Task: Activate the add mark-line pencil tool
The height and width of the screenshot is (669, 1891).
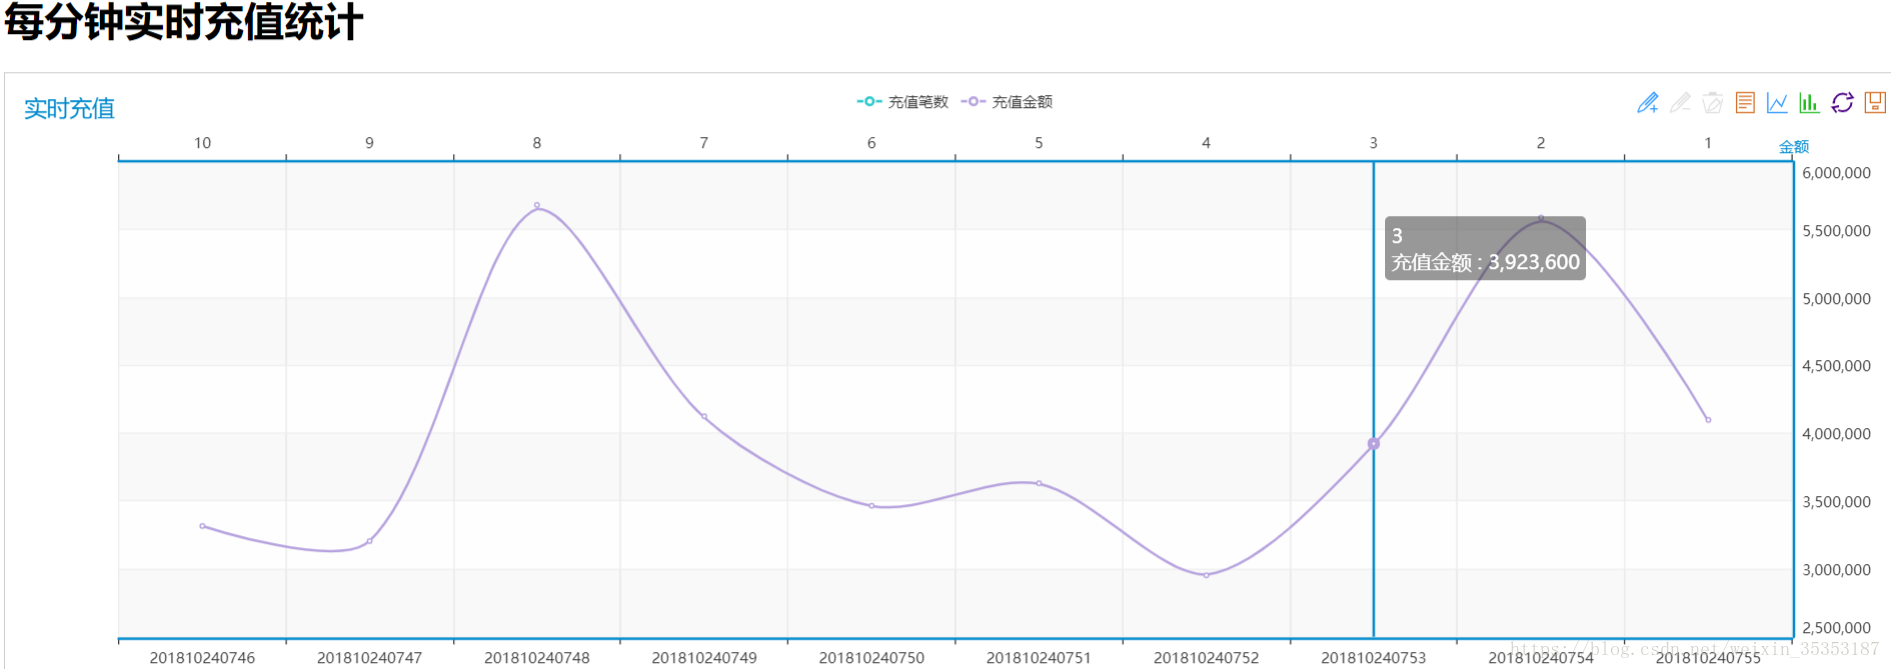Action: pyautogui.click(x=1648, y=103)
